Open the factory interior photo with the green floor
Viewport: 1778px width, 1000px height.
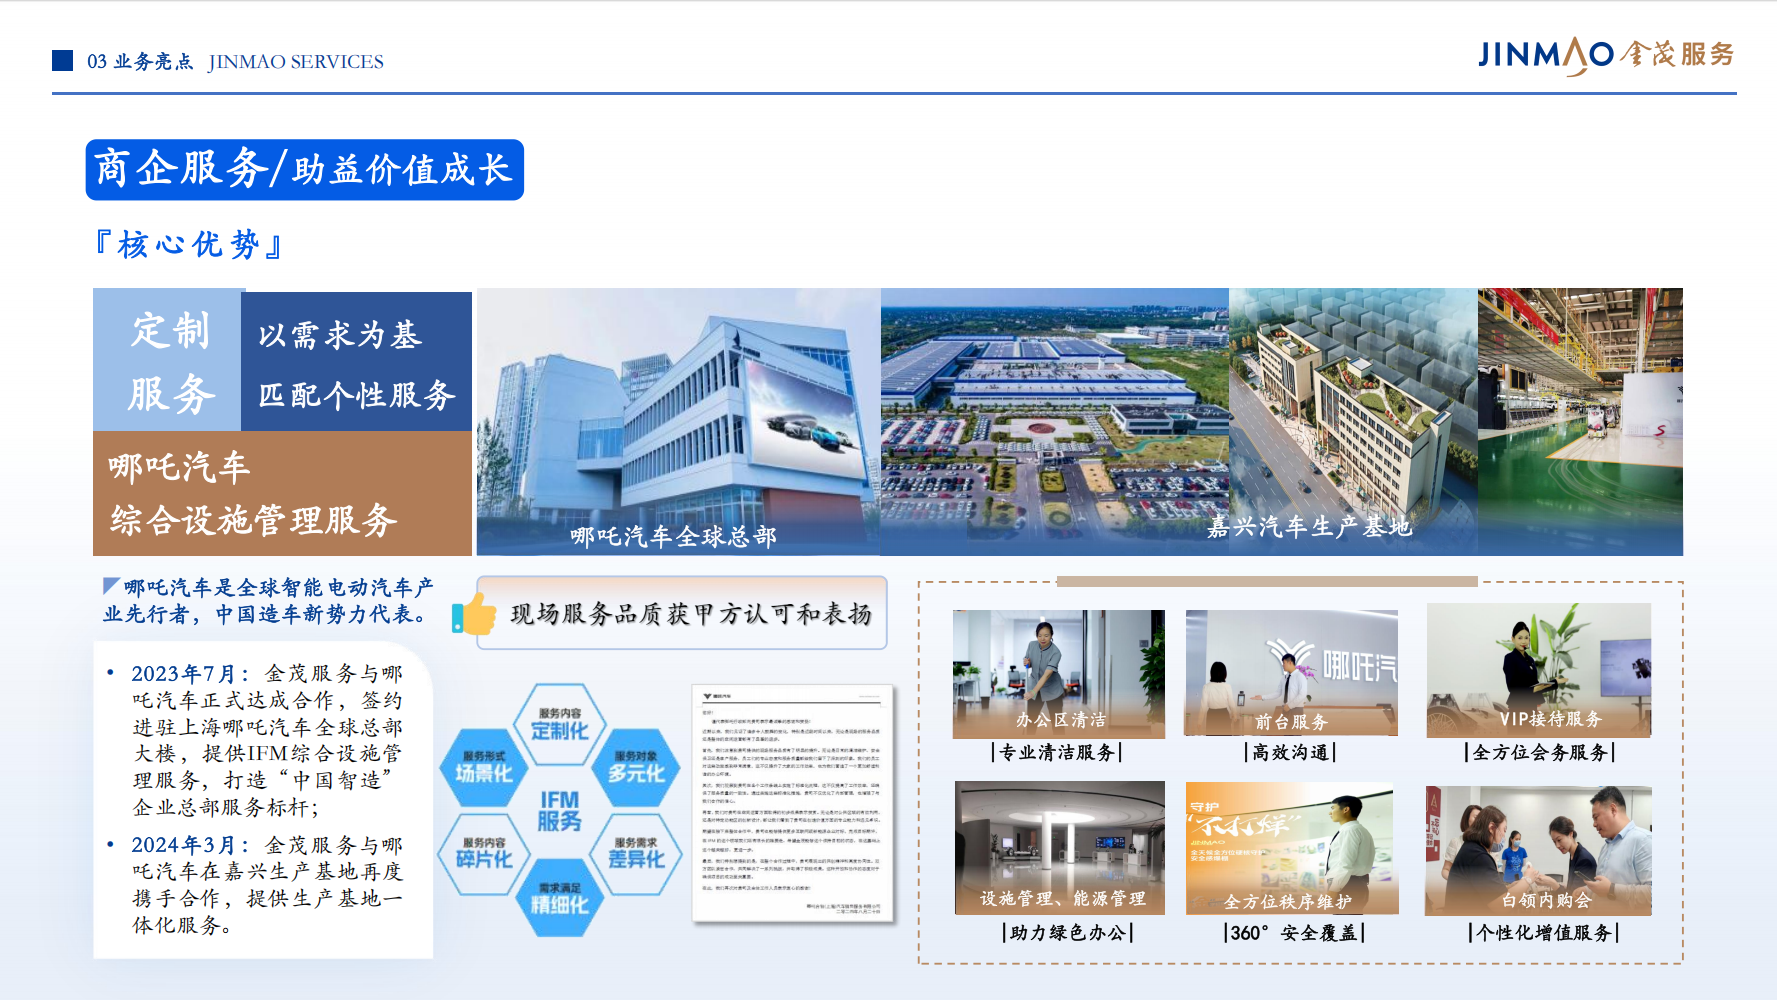coord(1580,422)
